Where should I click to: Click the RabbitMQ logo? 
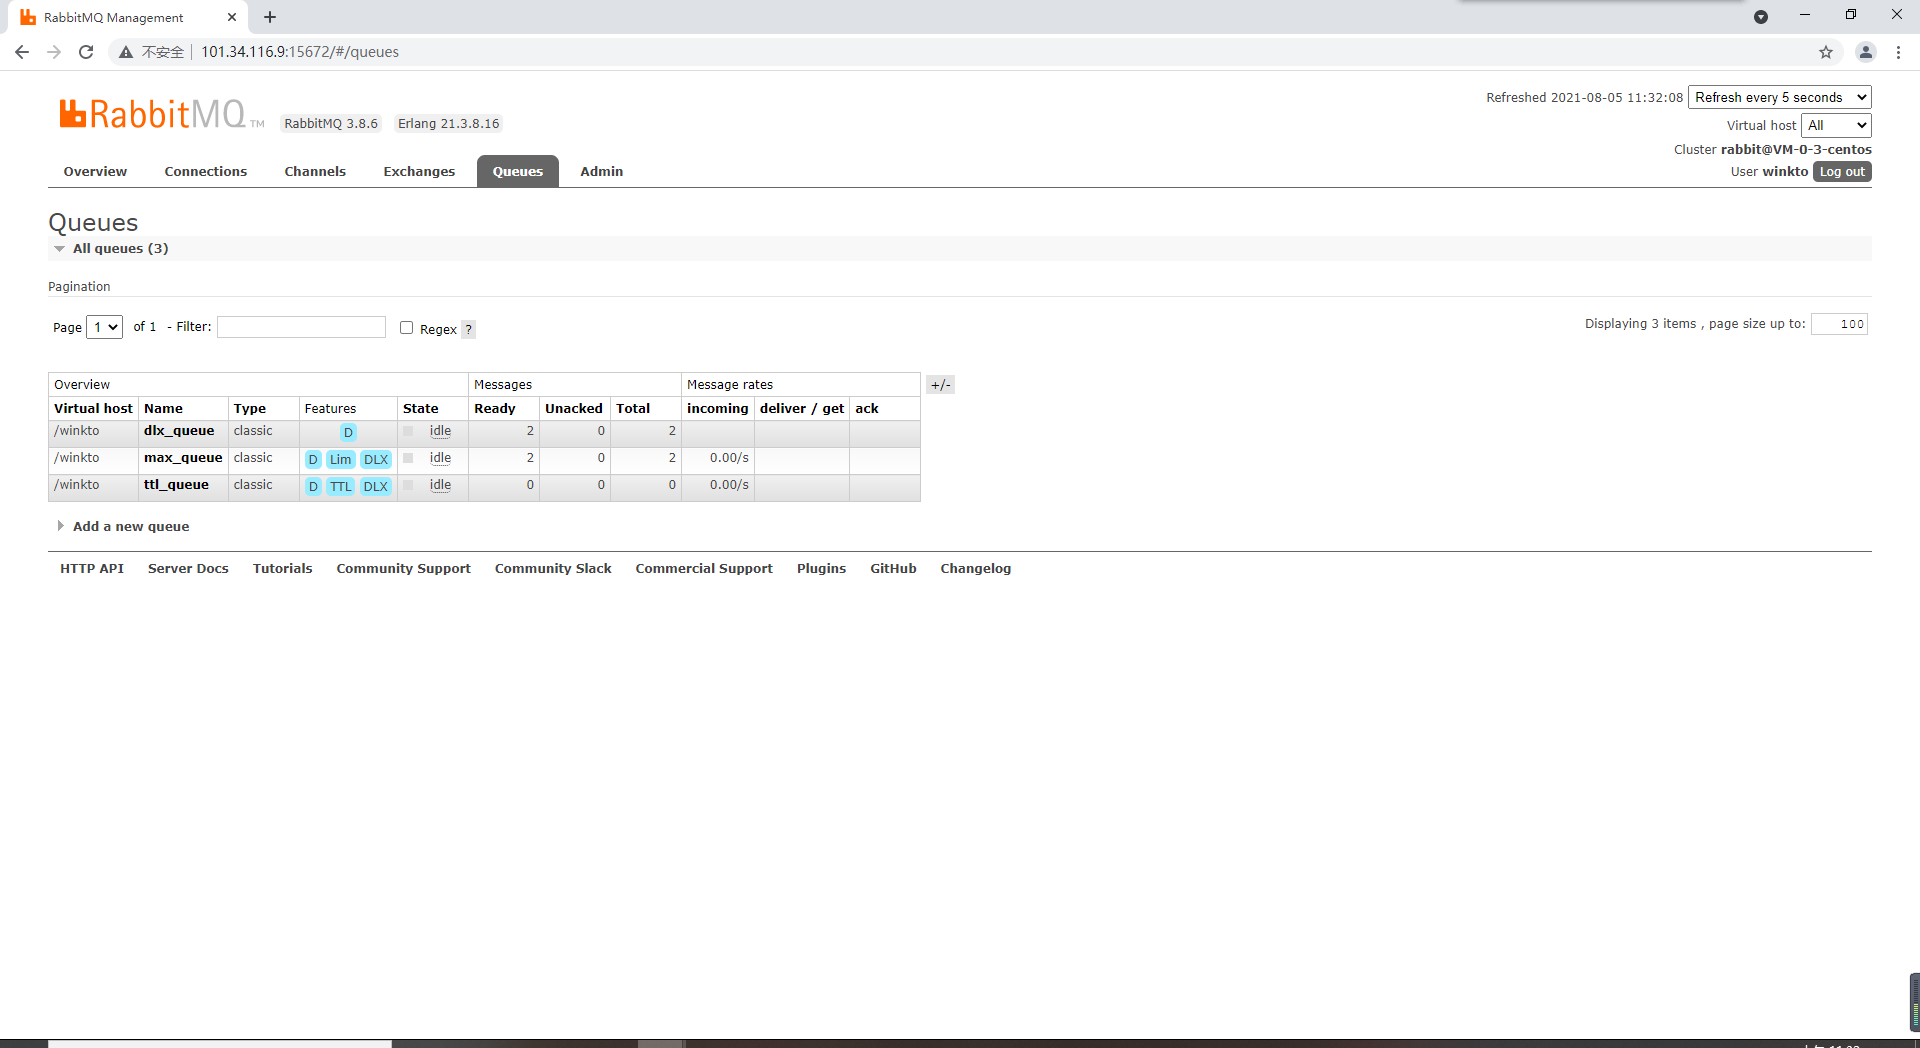point(160,114)
